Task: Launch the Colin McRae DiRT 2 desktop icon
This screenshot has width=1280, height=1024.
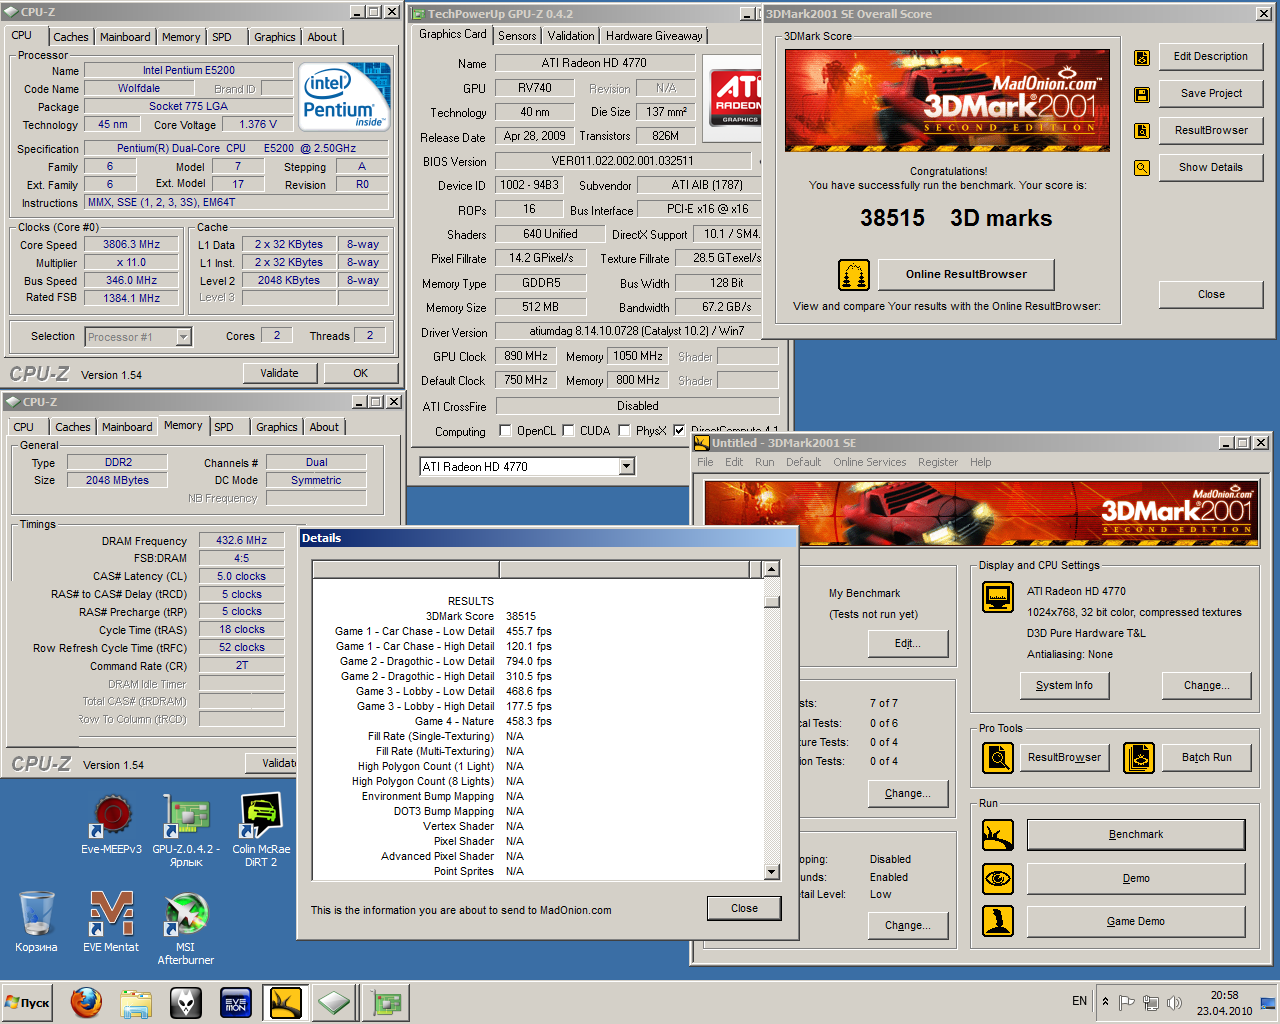Action: [x=261, y=830]
